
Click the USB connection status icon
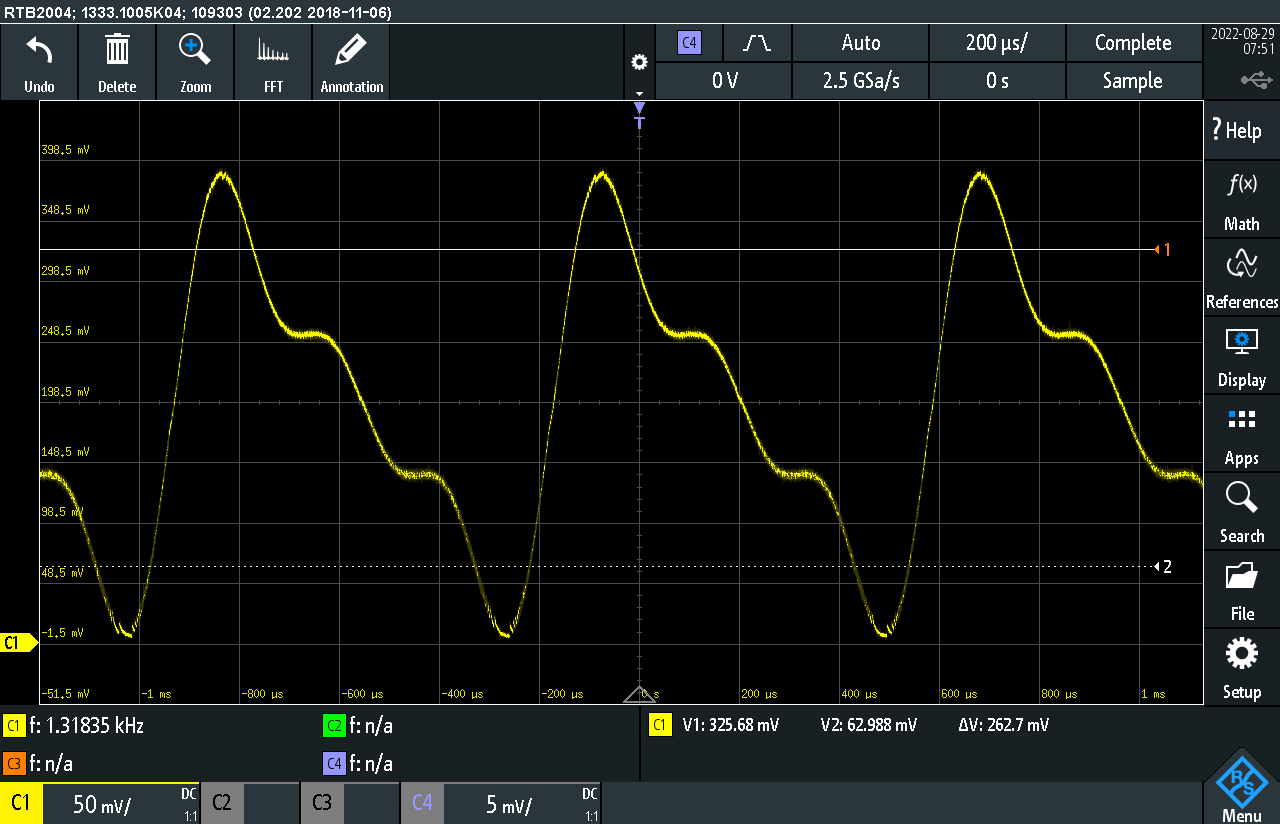[1257, 80]
